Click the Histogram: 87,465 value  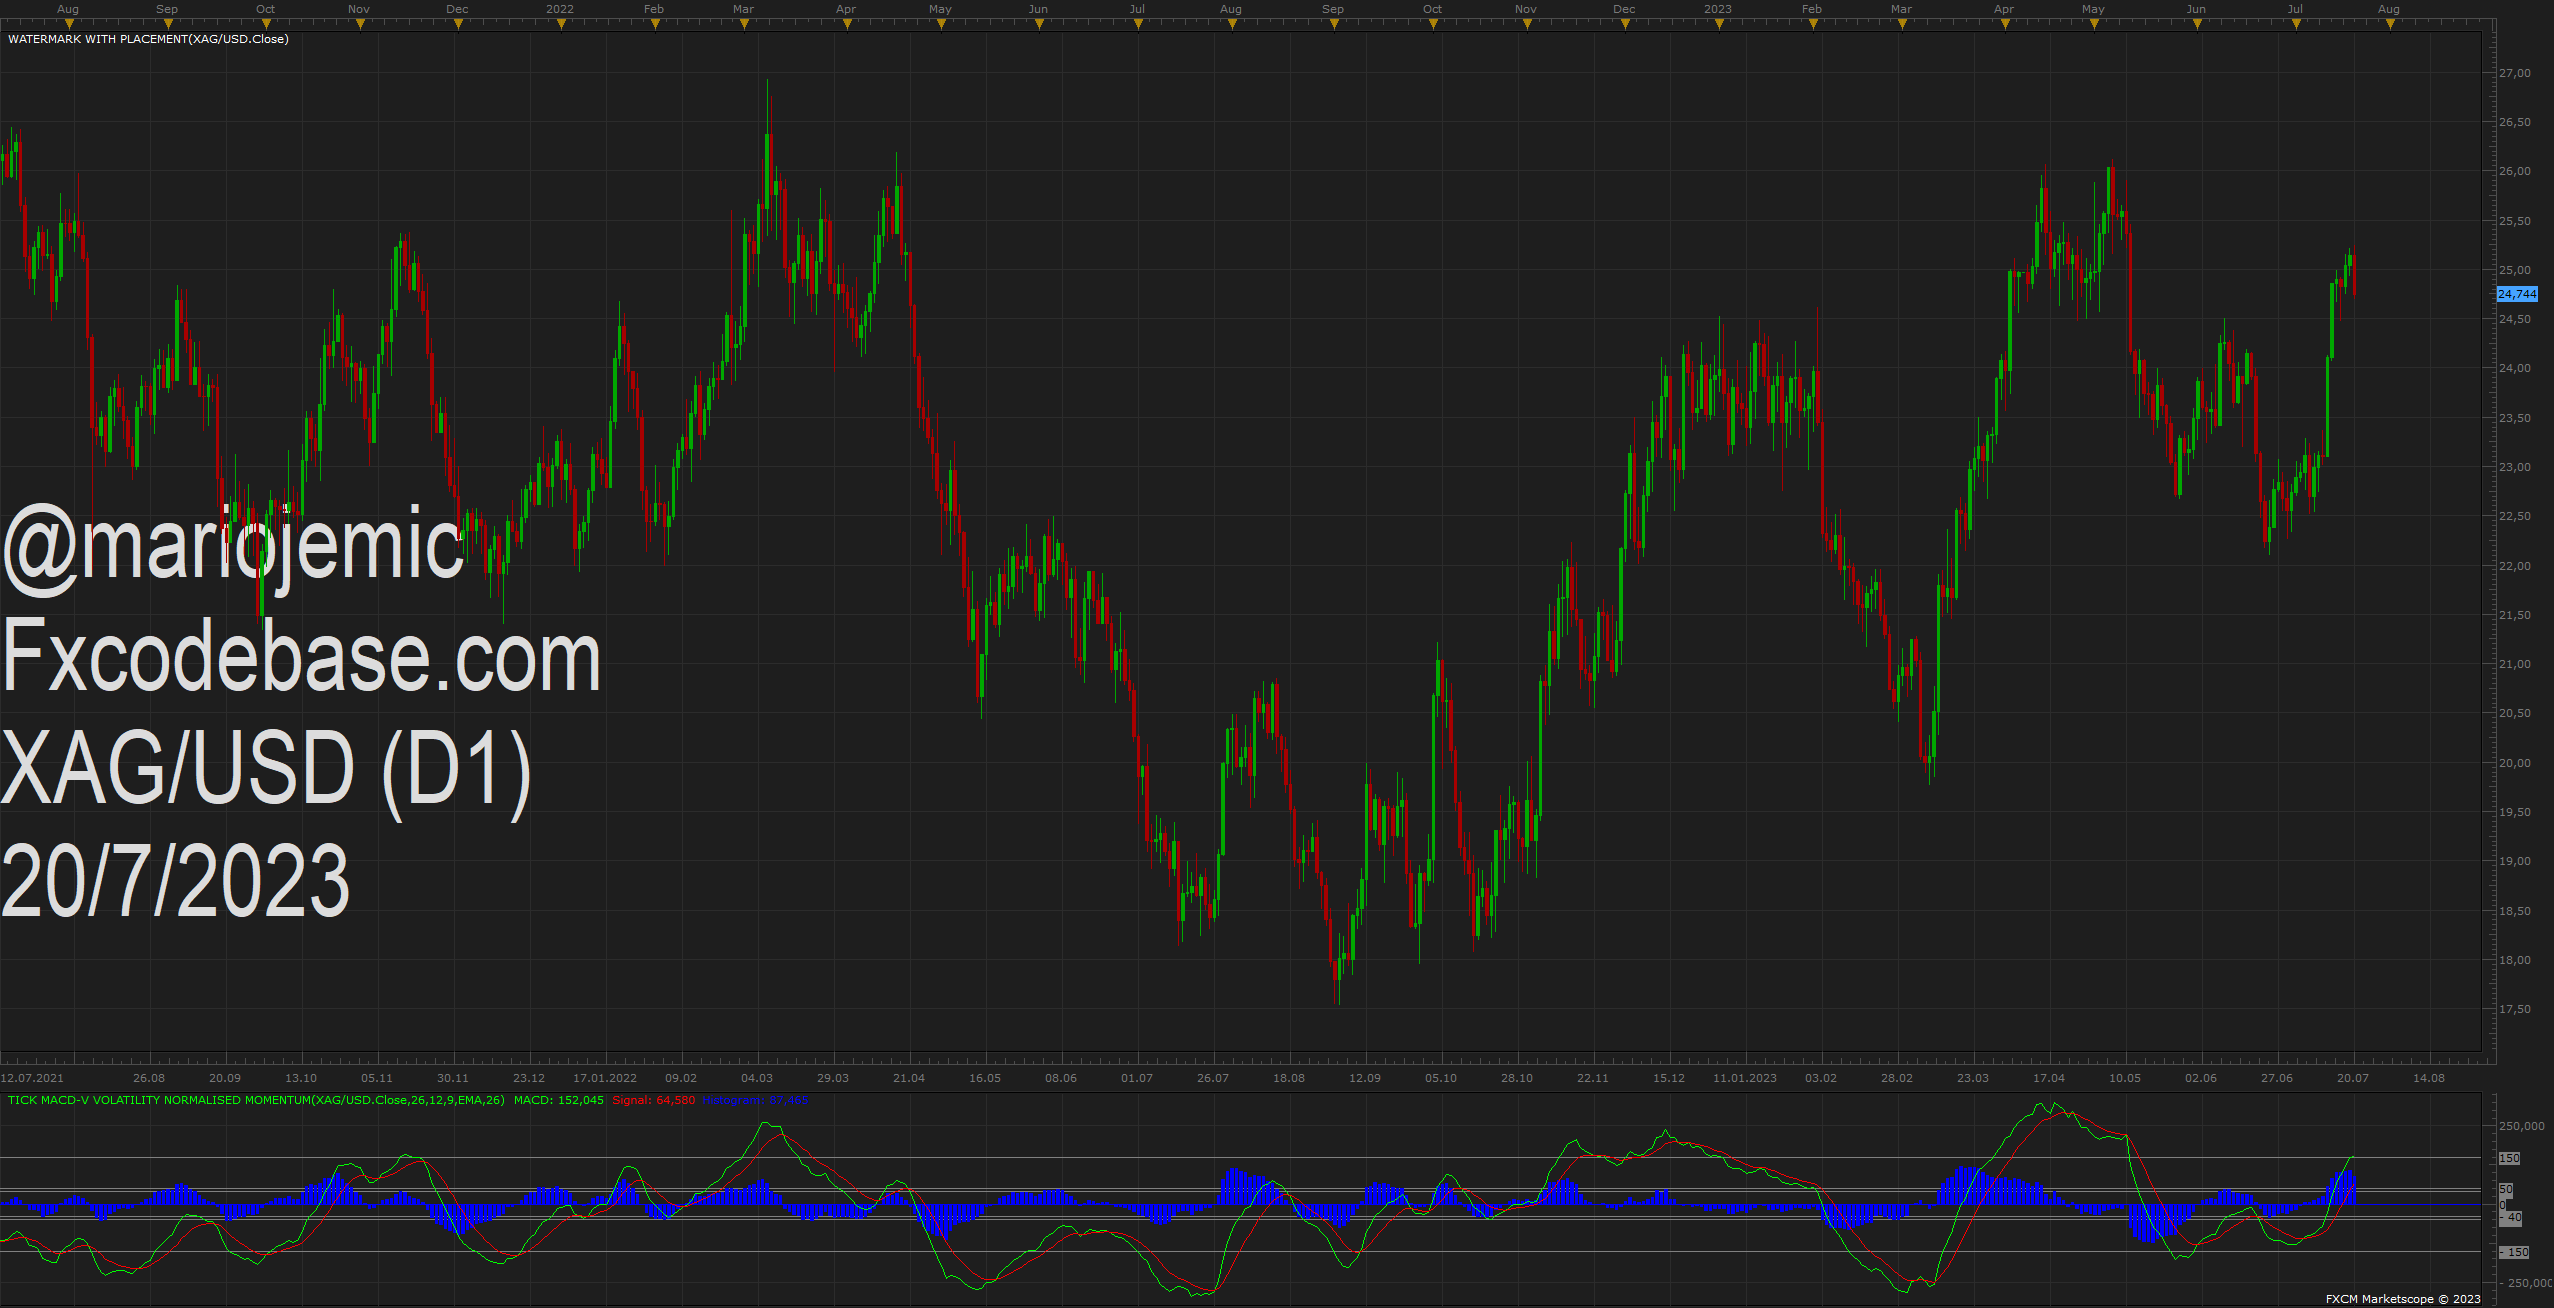[756, 1100]
